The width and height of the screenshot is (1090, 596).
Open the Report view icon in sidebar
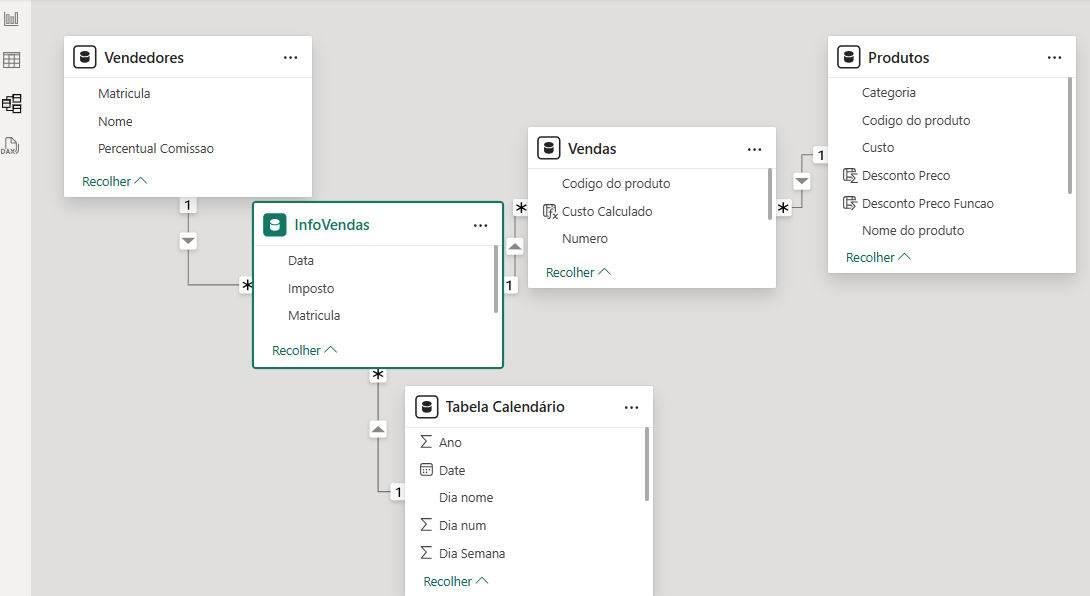(x=12, y=19)
